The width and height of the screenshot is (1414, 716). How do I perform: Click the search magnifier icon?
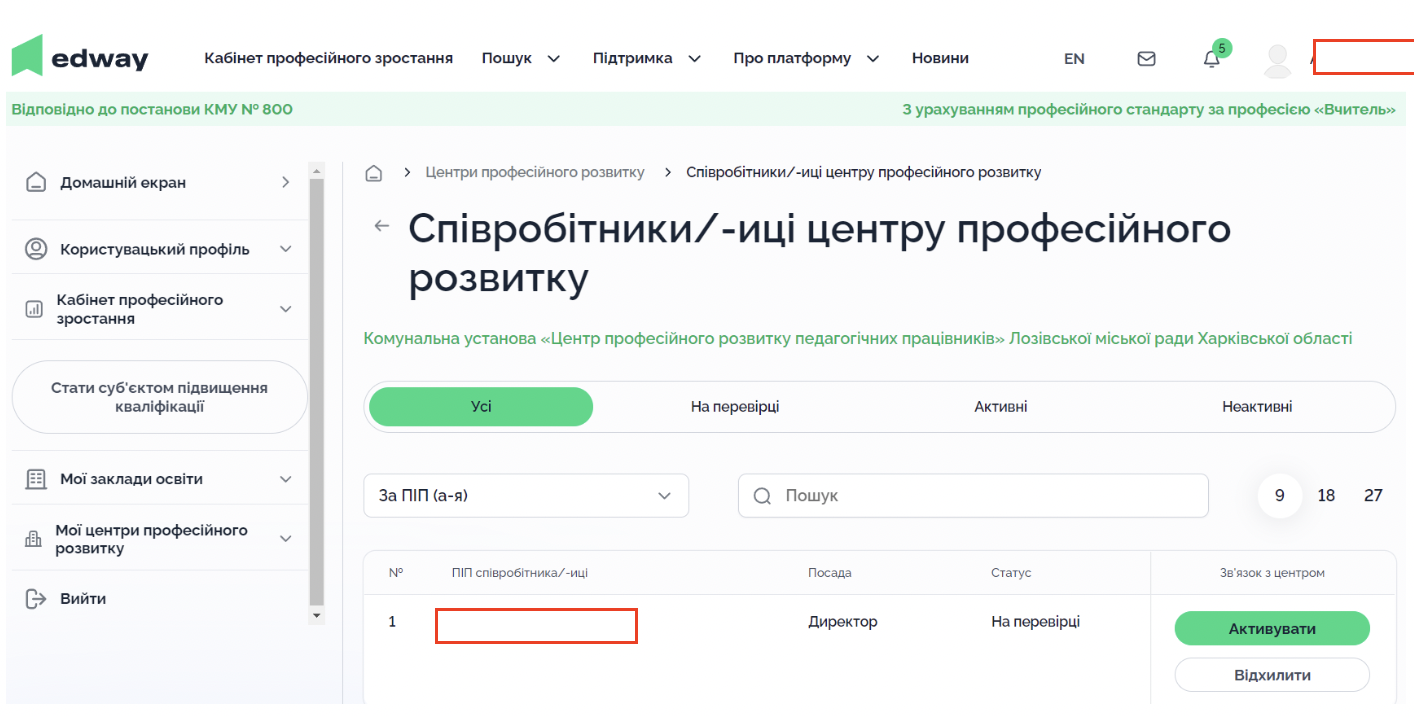click(762, 496)
